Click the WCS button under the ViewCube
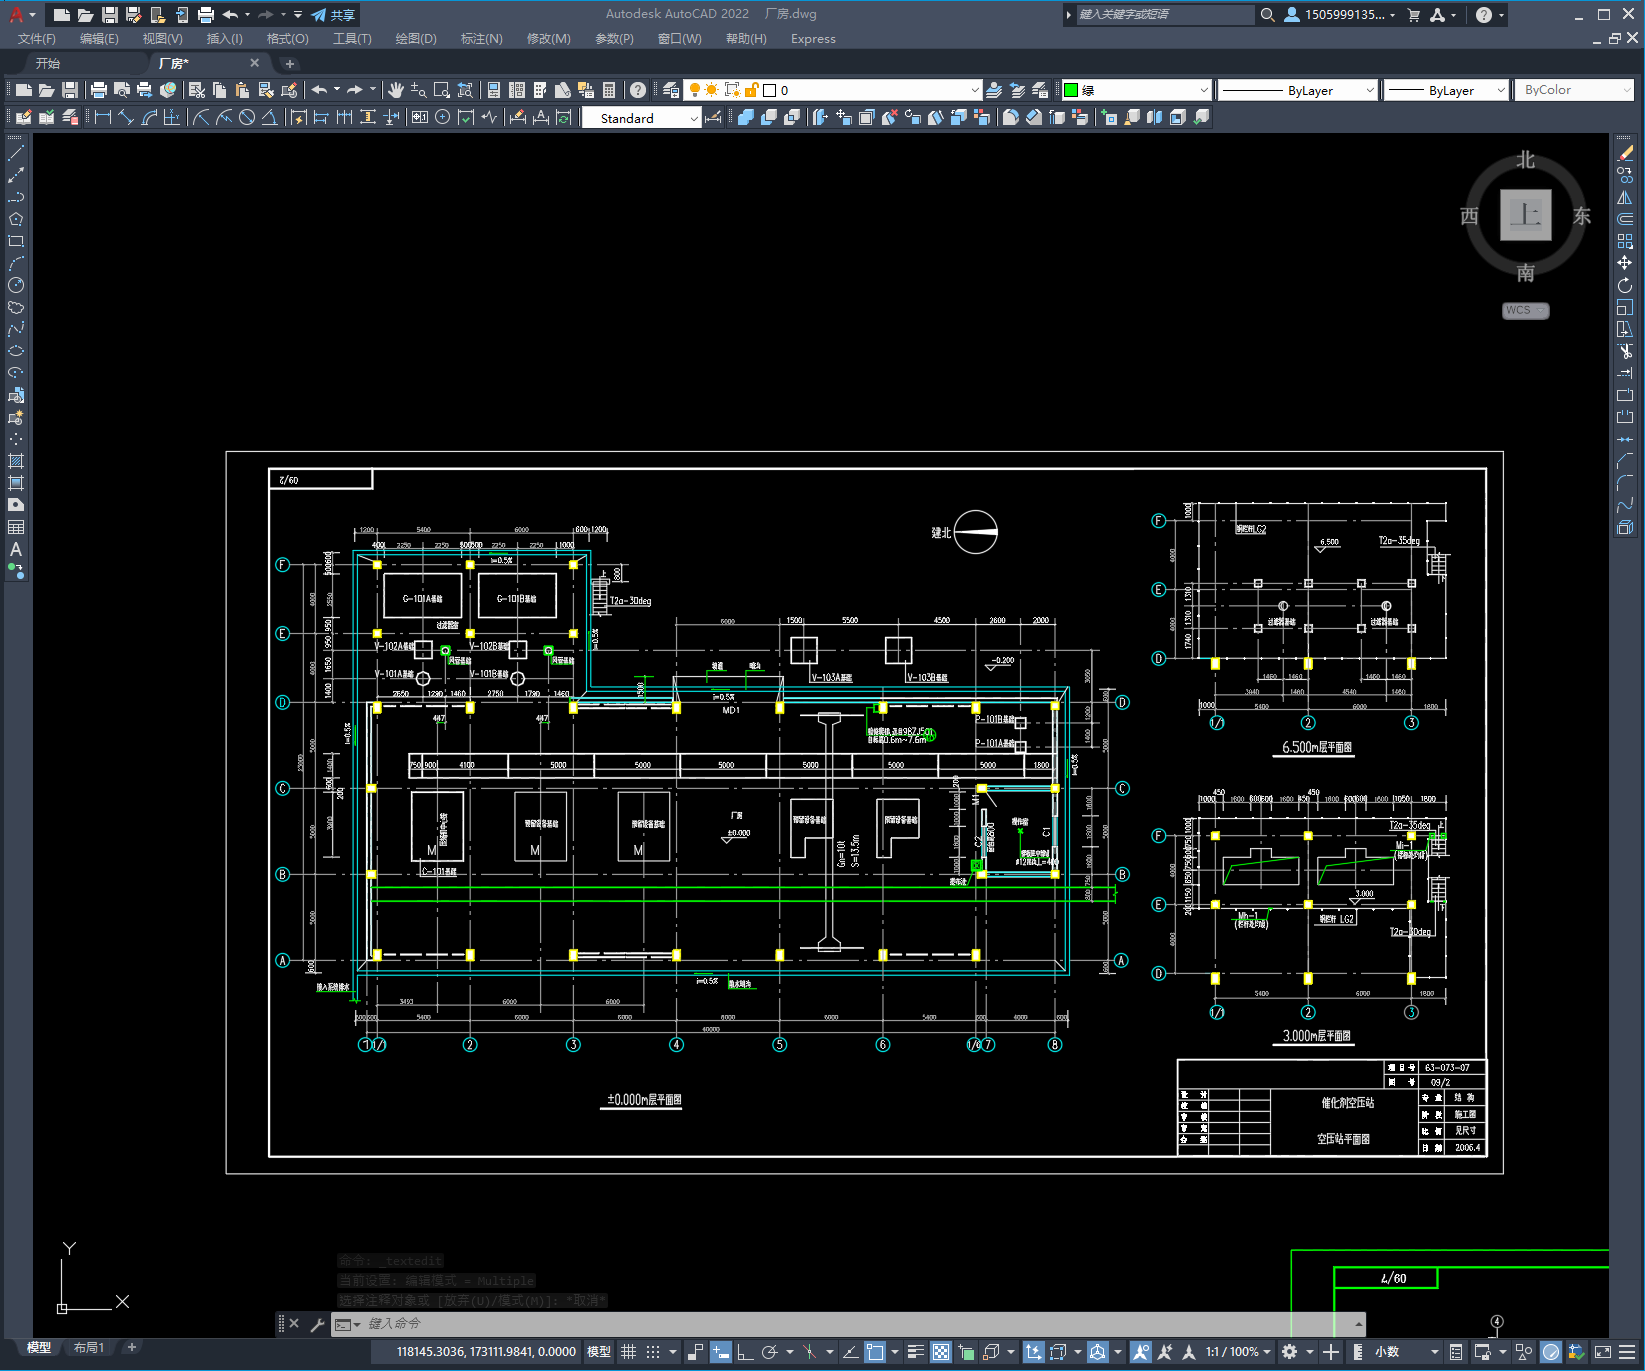This screenshot has height=1371, width=1645. [x=1525, y=310]
